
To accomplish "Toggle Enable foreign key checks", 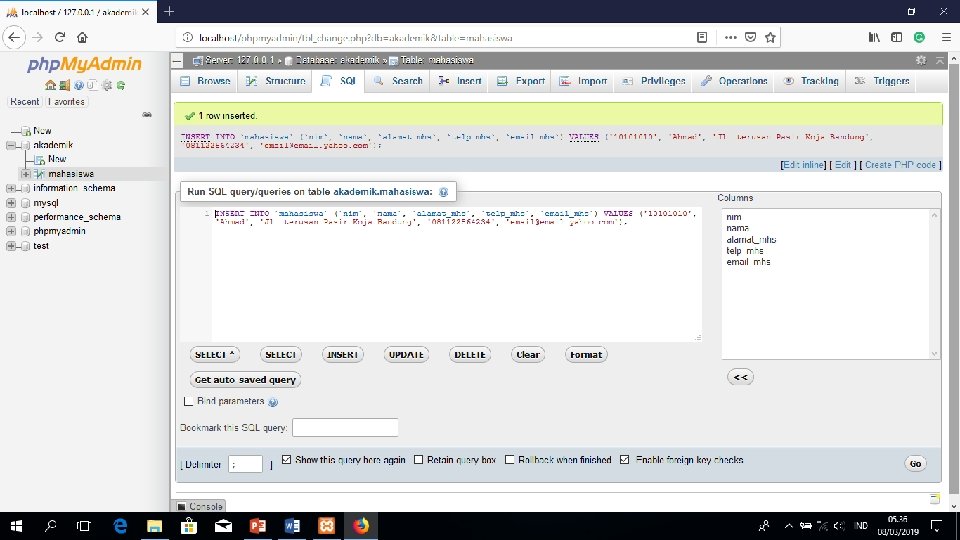I will 624,459.
